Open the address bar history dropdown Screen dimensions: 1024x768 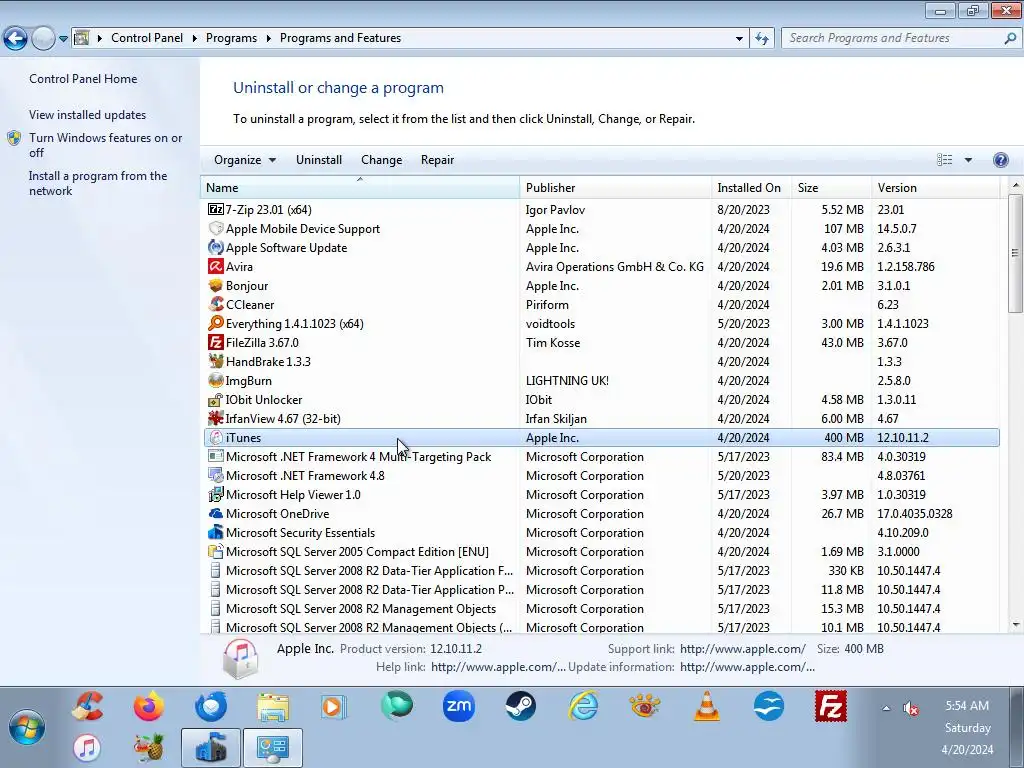[739, 39]
